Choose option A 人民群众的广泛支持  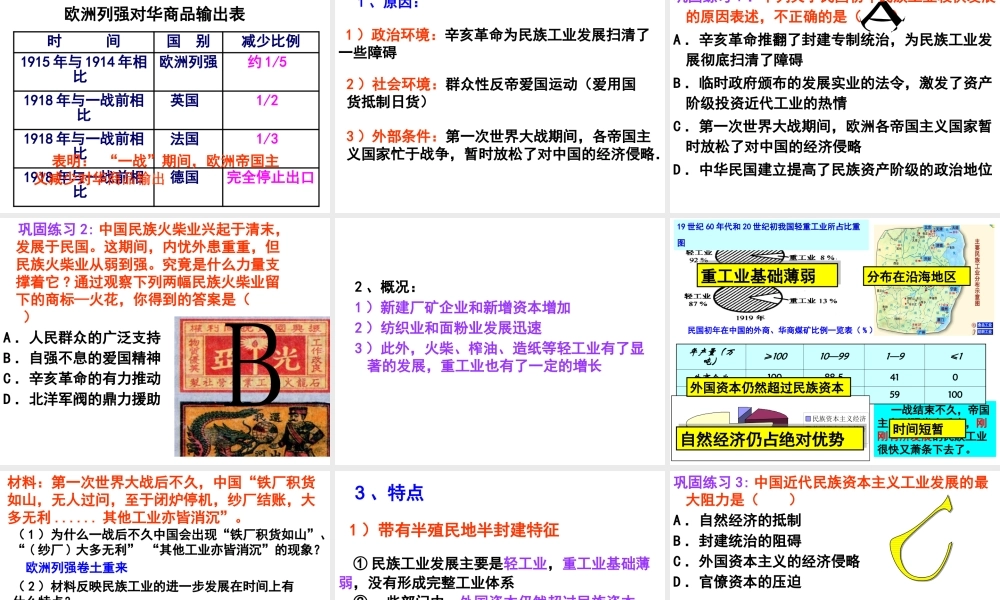coord(82,338)
